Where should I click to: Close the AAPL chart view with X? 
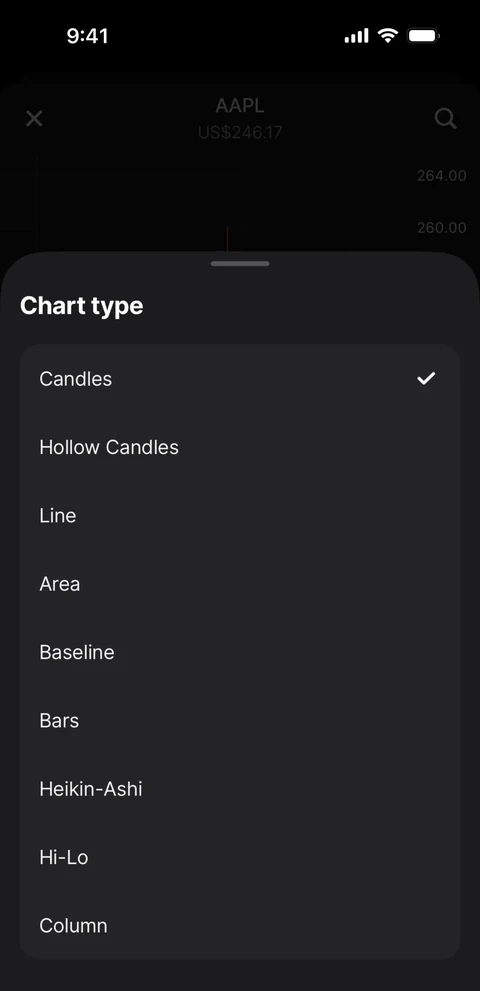(34, 118)
